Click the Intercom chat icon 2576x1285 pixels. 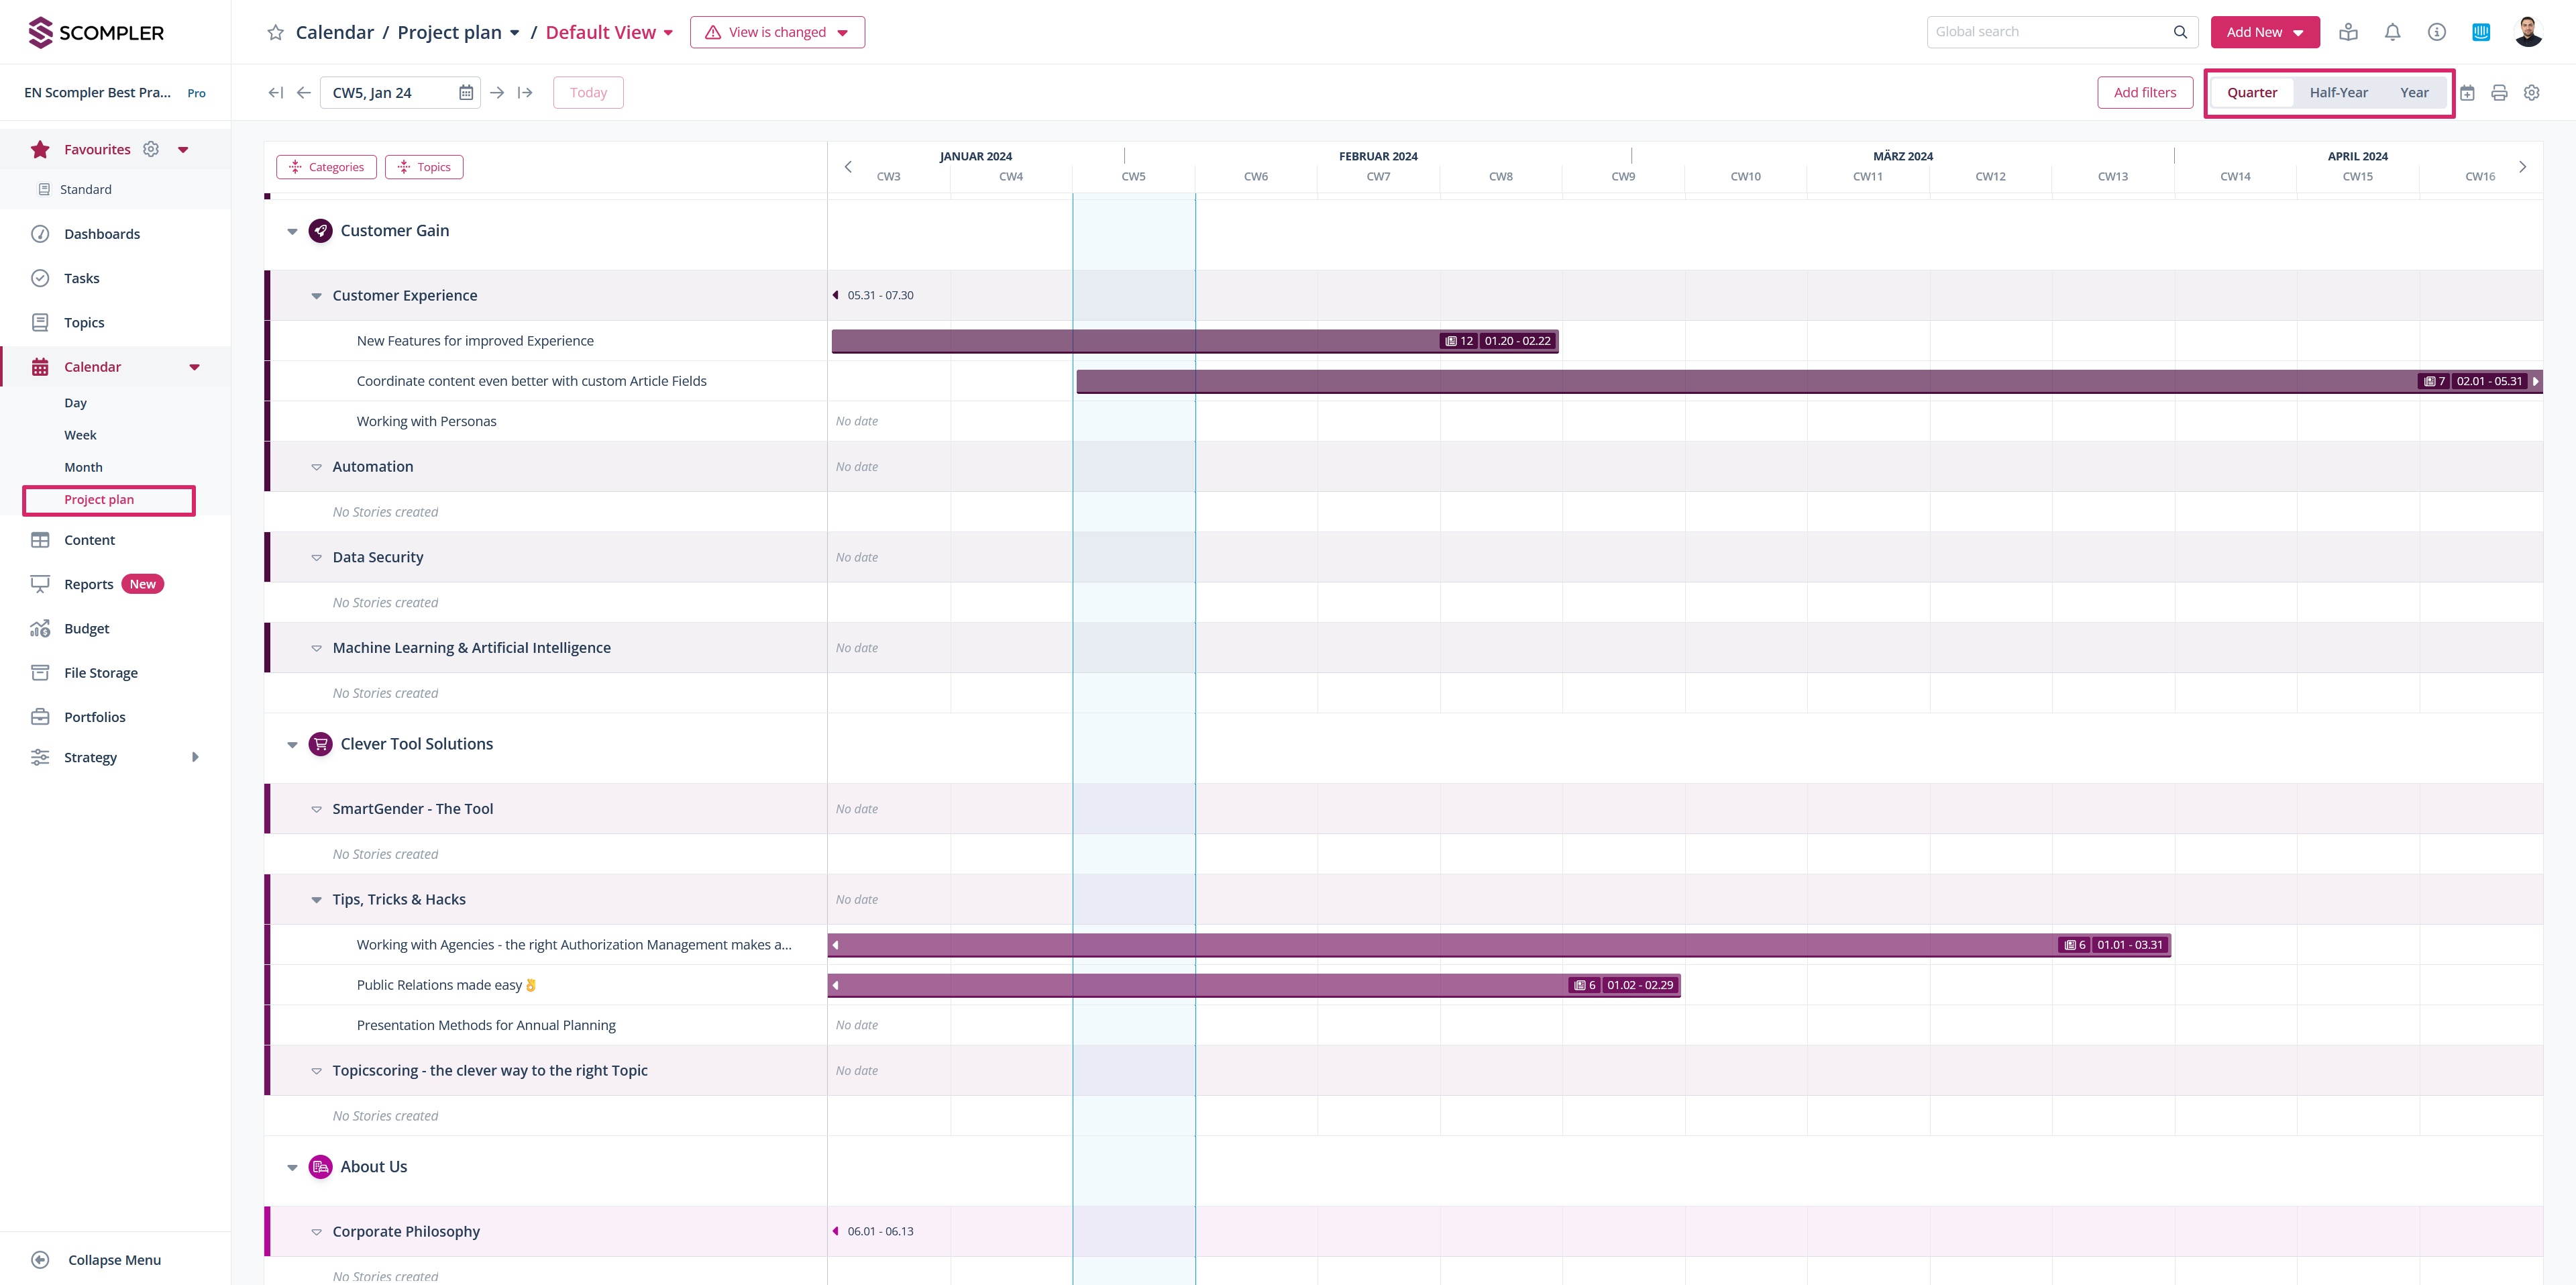[x=2481, y=32]
